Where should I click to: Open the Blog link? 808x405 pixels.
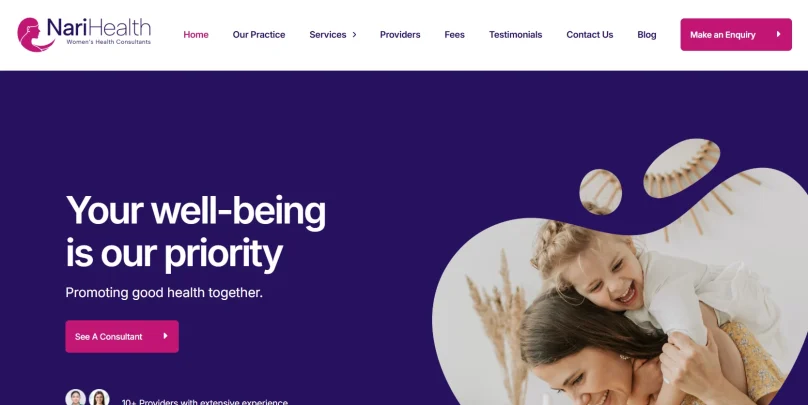pos(647,35)
